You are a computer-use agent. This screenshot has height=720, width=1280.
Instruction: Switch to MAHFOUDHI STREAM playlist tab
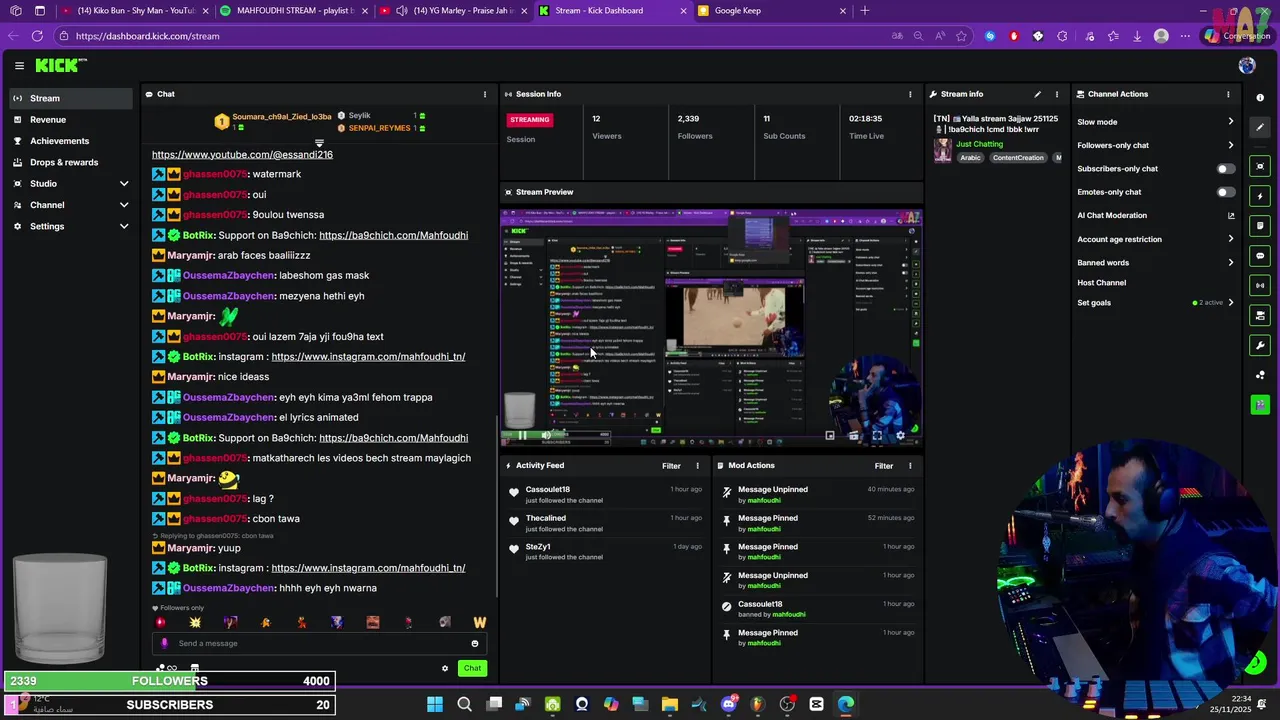[292, 11]
